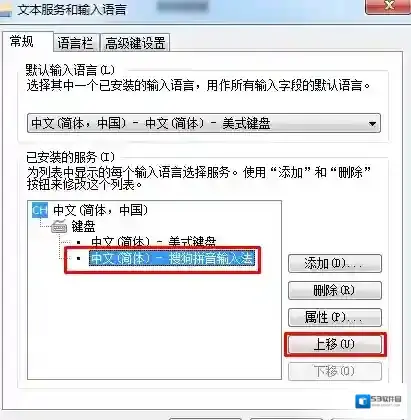Click the 53 software watermark logo
The width and height of the screenshot is (411, 420).
[x=378, y=401]
